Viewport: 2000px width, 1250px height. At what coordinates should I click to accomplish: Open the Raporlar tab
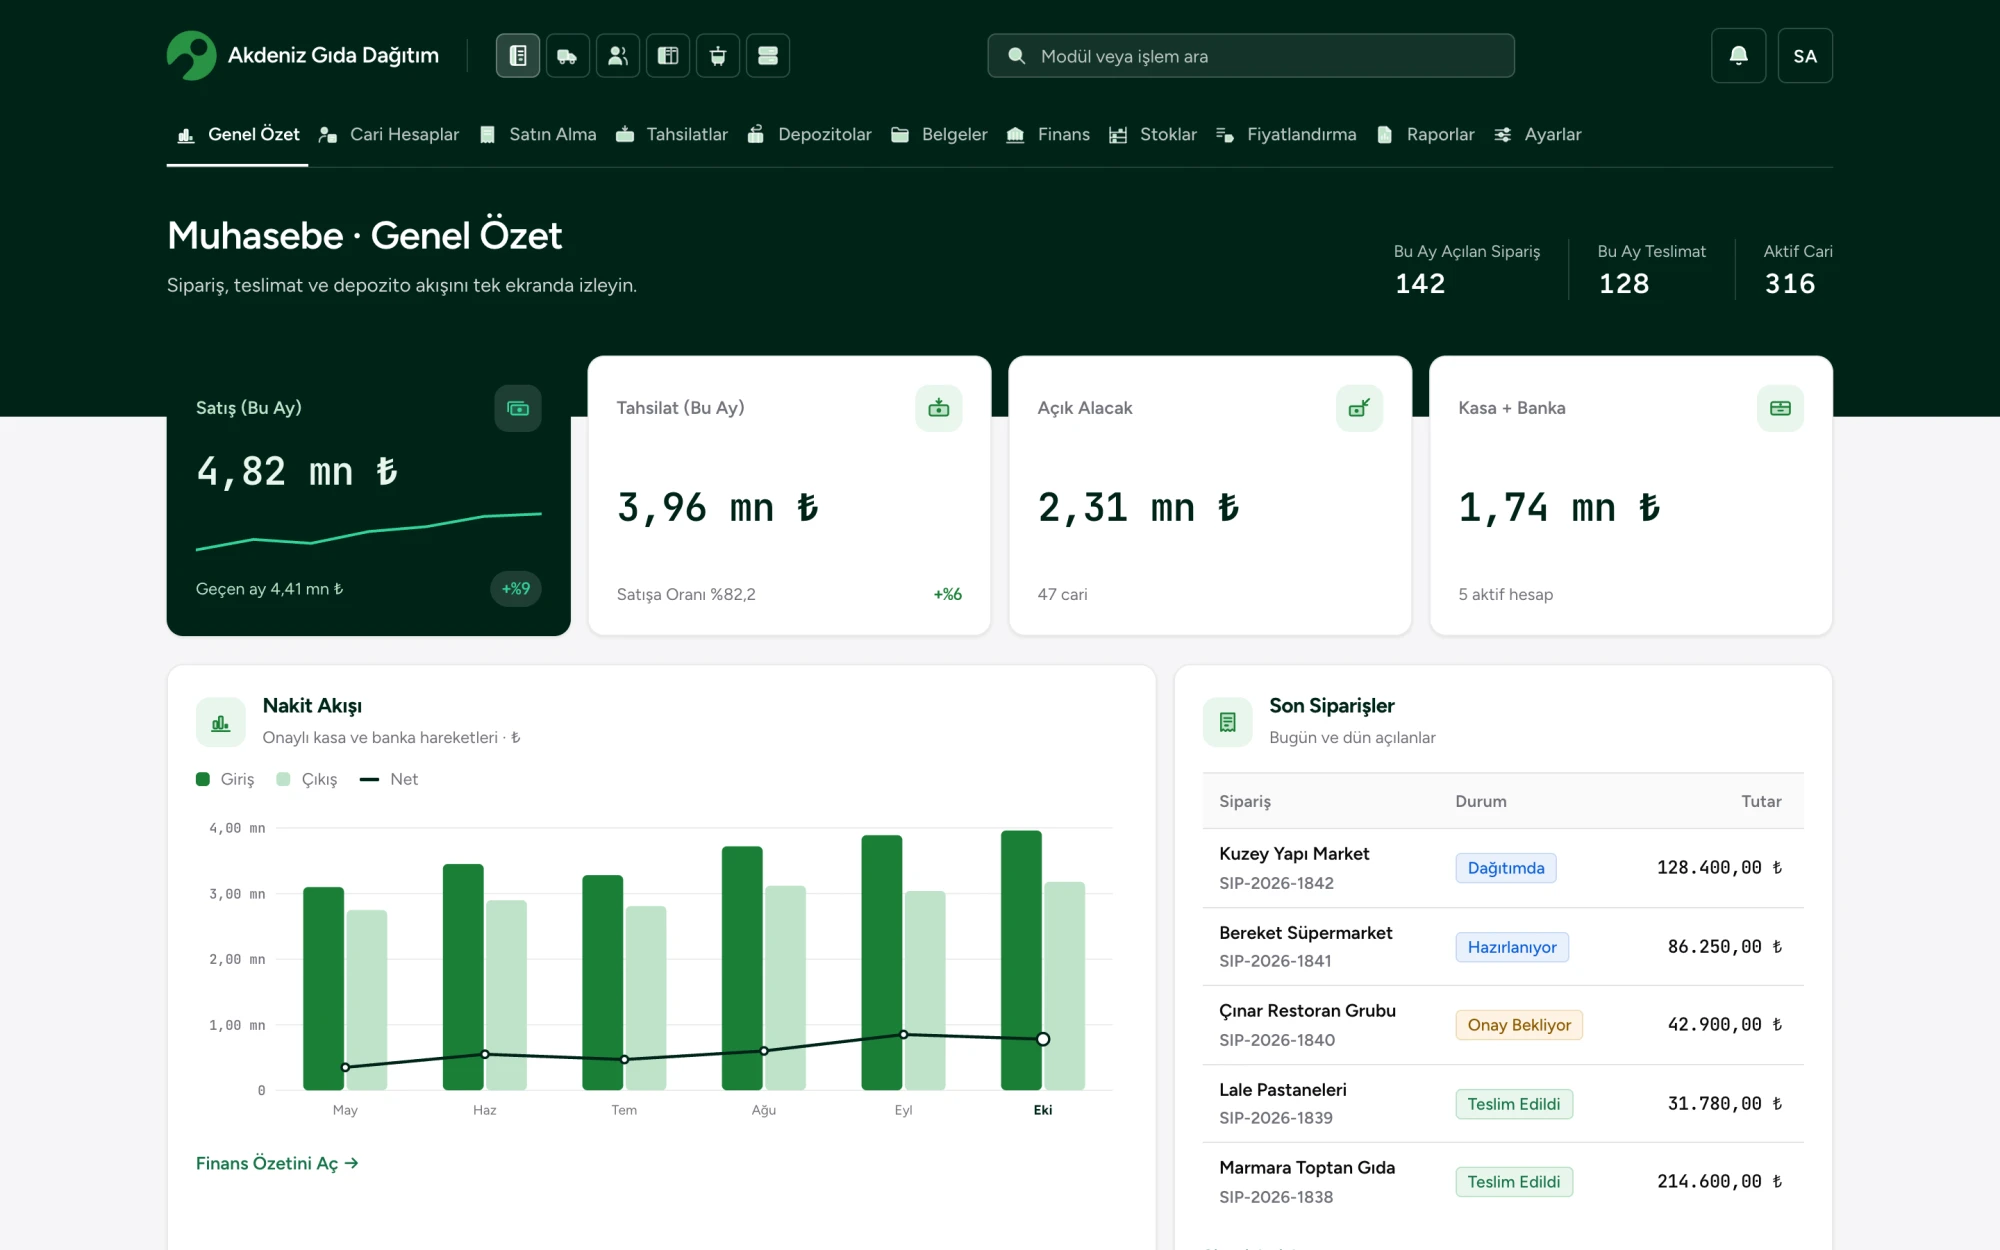(x=1425, y=135)
